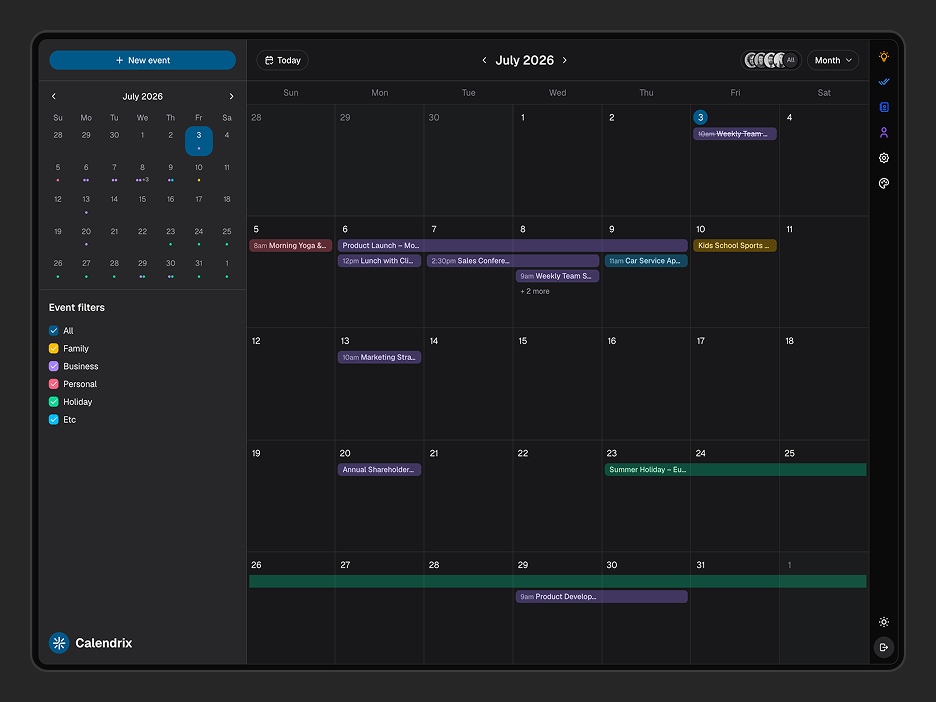Click the purple person profile icon
The width and height of the screenshot is (936, 702).
[x=883, y=133]
